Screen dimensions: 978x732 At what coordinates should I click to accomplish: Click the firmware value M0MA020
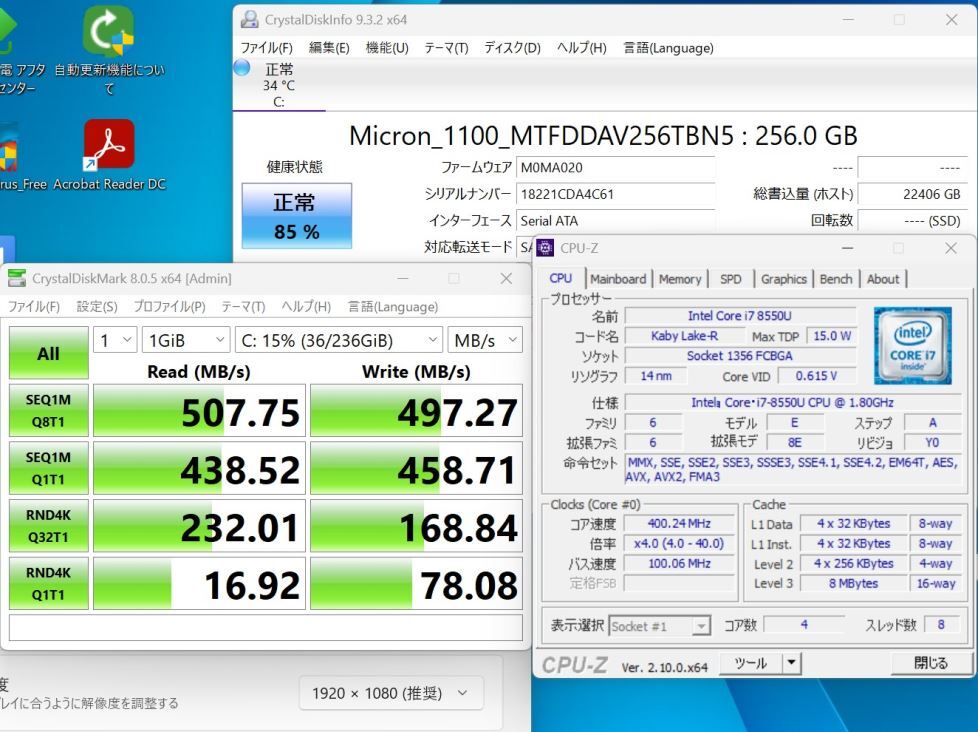pos(616,167)
